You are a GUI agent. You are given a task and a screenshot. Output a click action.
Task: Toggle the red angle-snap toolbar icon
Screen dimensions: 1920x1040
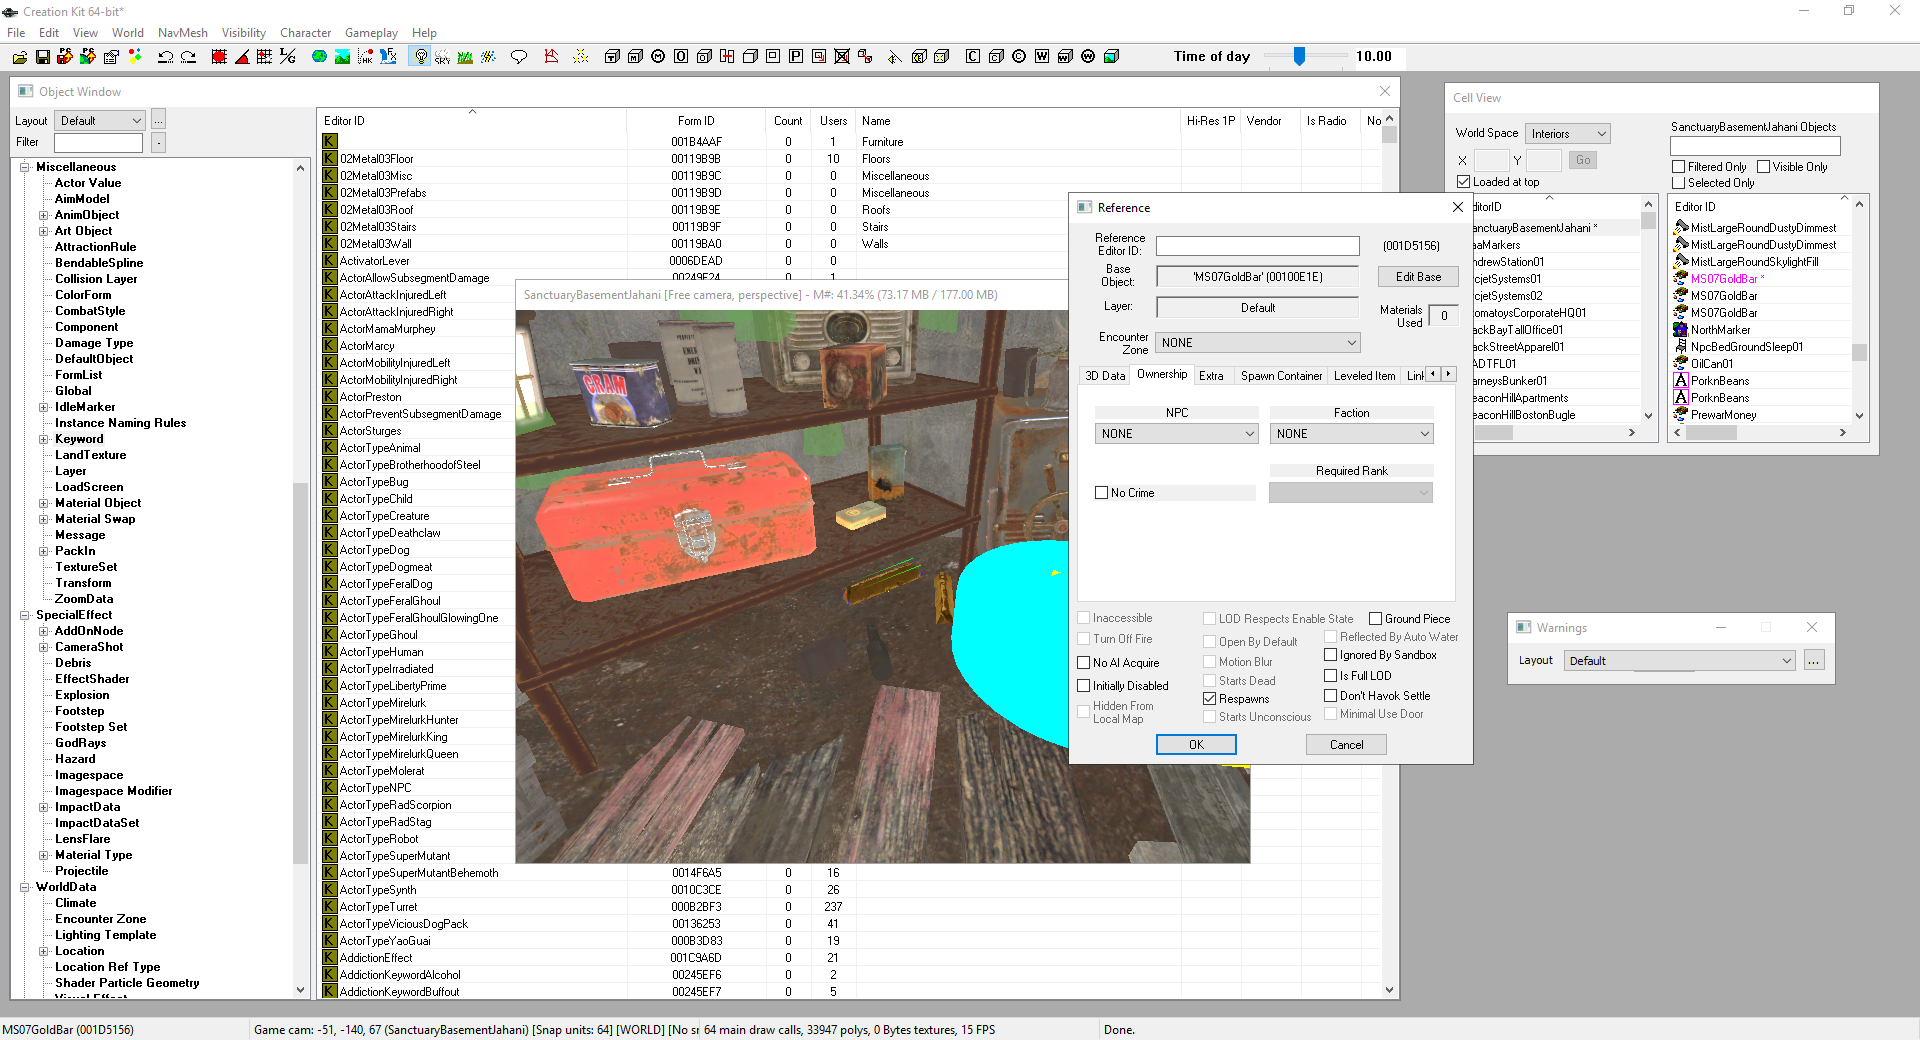tap(242, 57)
